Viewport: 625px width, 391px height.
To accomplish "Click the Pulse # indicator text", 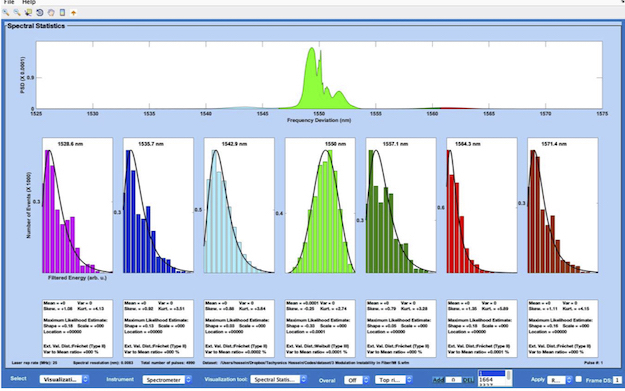I will (594, 363).
